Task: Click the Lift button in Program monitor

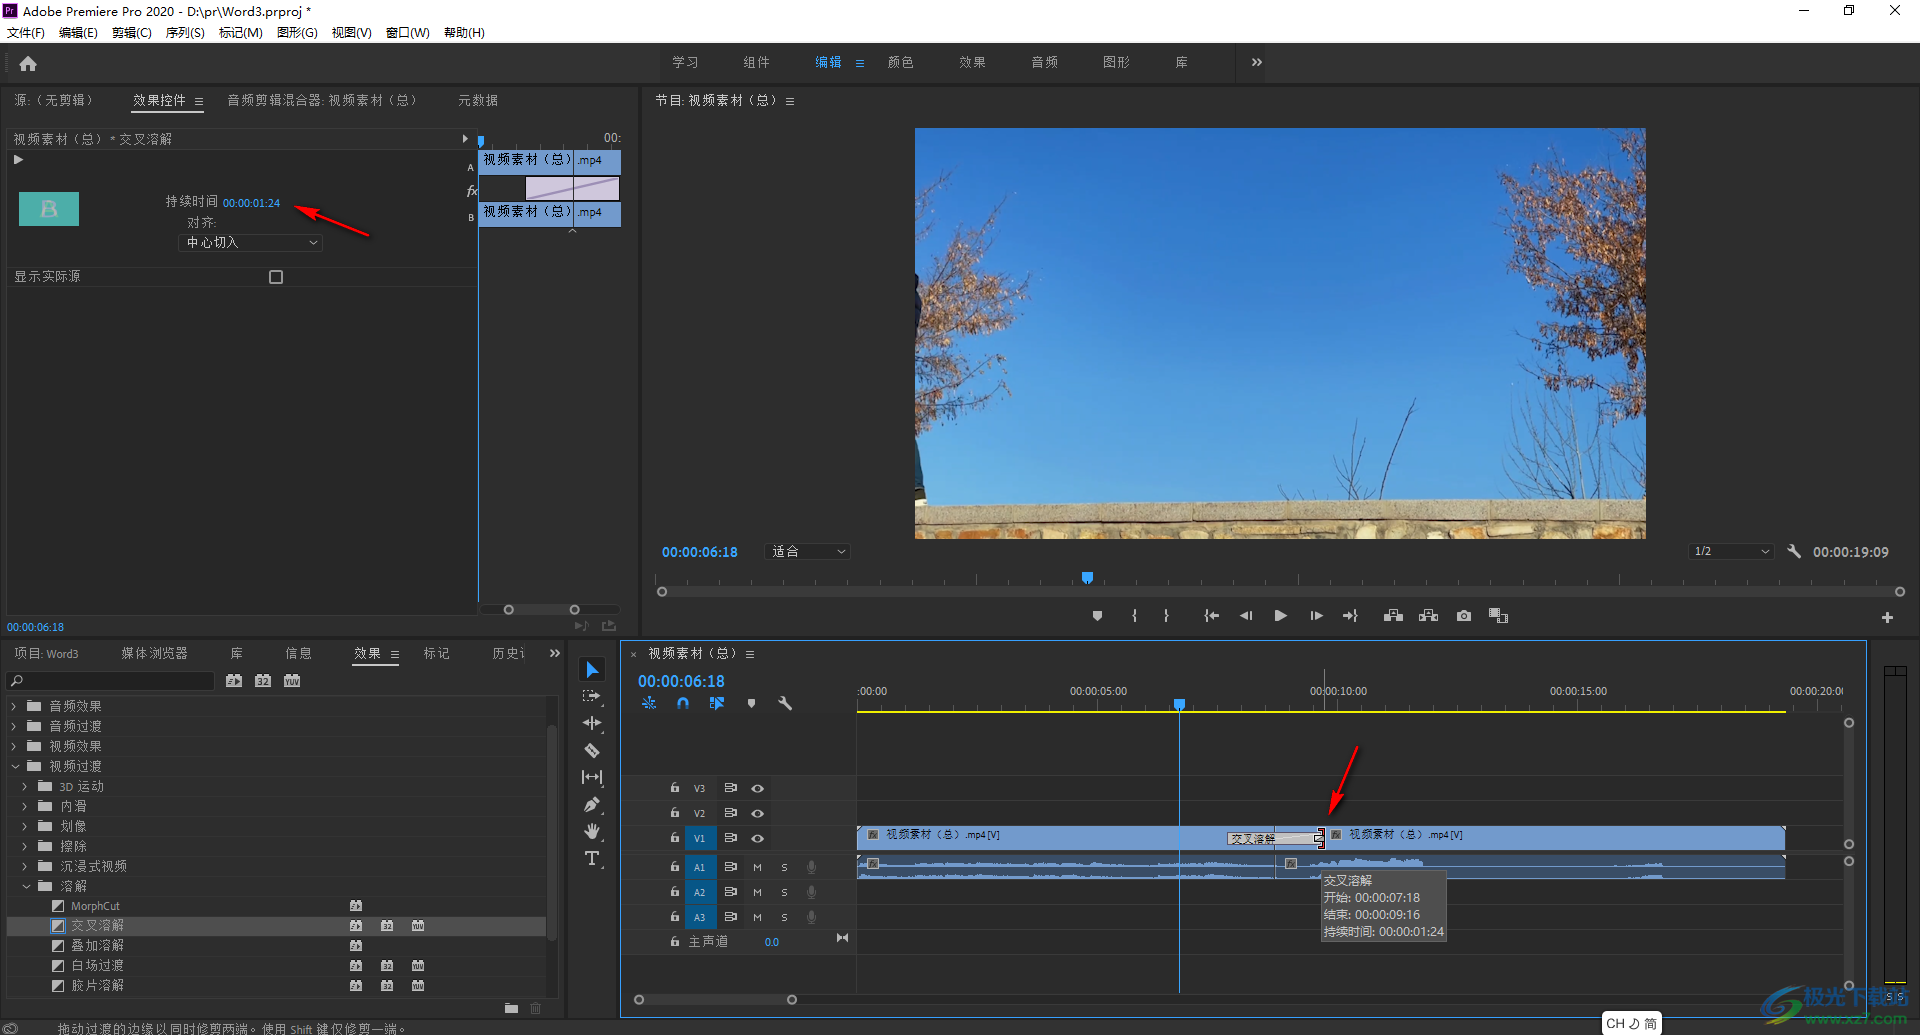Action: [1393, 616]
